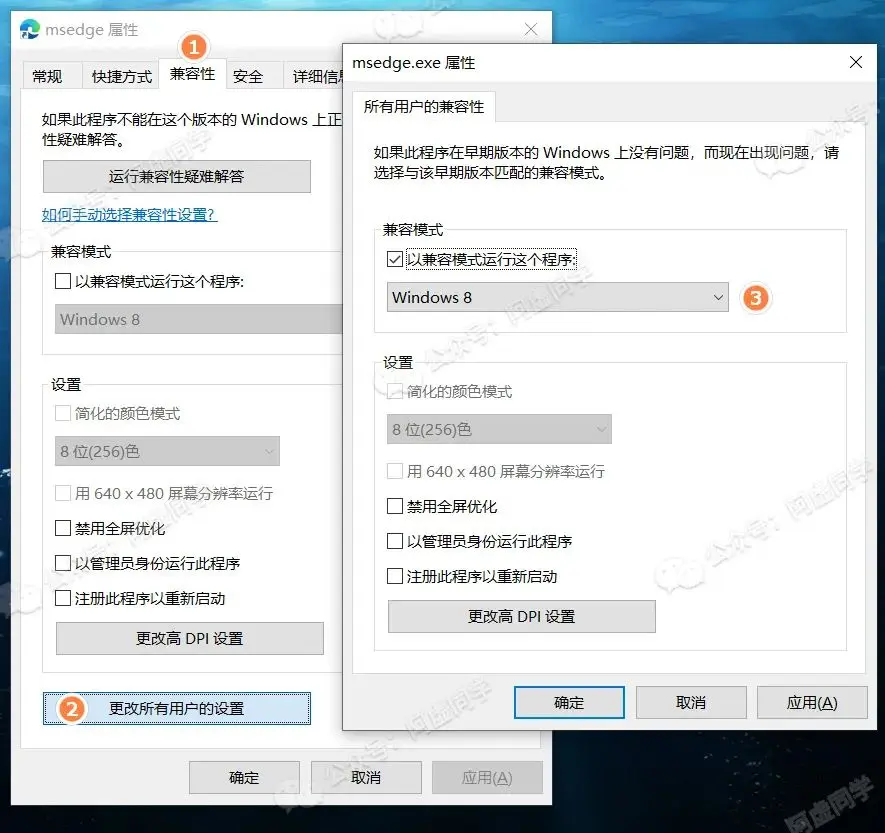Click the Edge icon in msedge 属性 title bar
The height and width of the screenshot is (833, 885).
coord(29,29)
